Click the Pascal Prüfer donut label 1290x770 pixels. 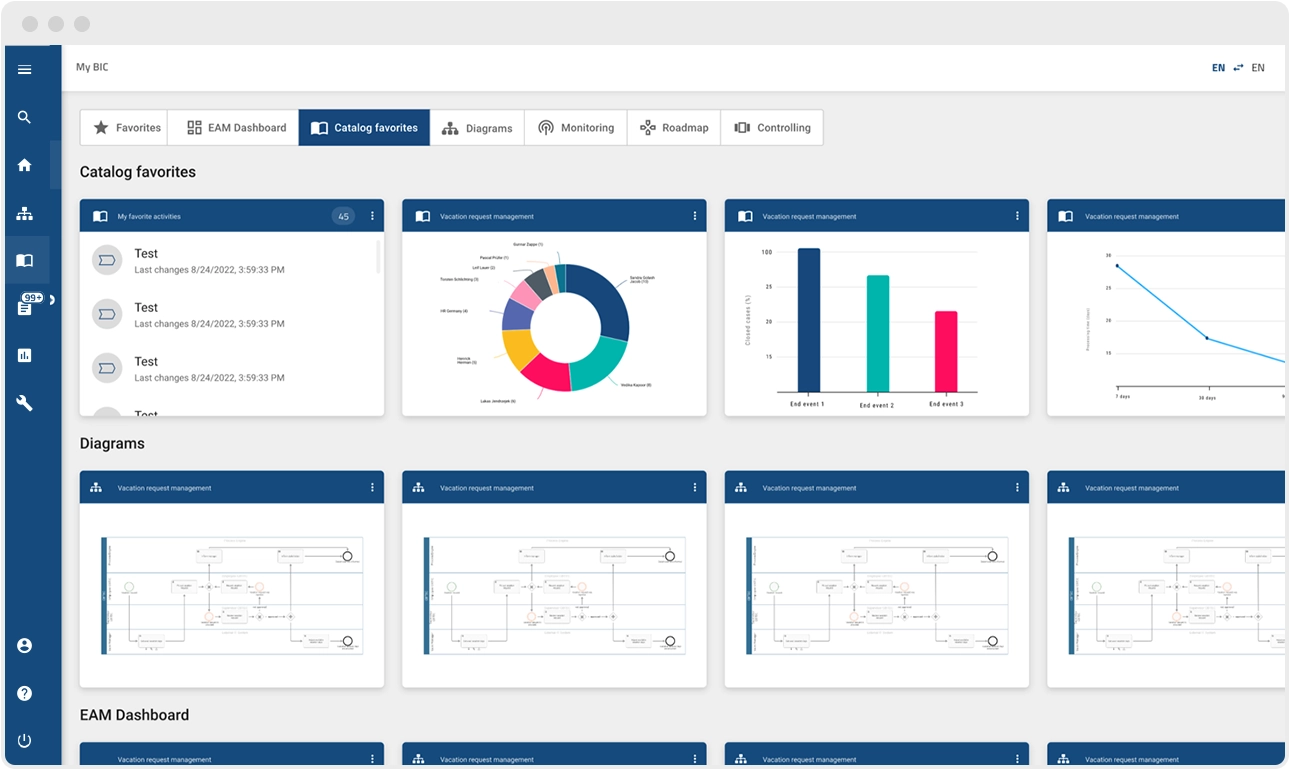[494, 258]
